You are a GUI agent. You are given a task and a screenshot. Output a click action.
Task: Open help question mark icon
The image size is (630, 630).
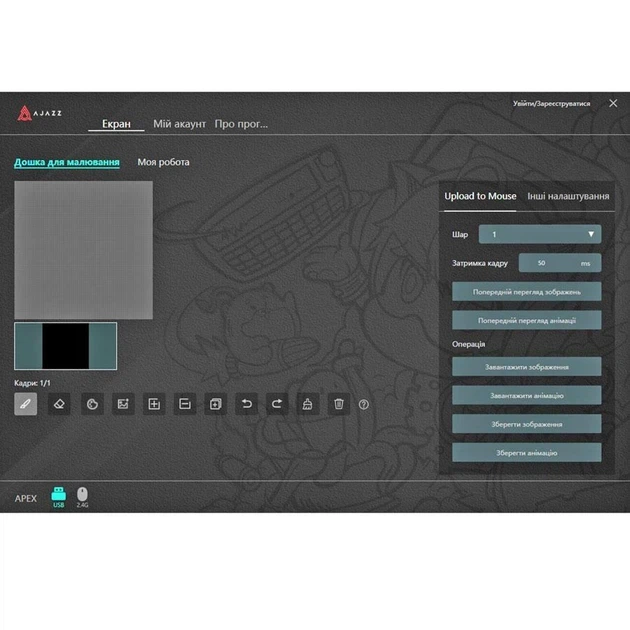click(364, 405)
